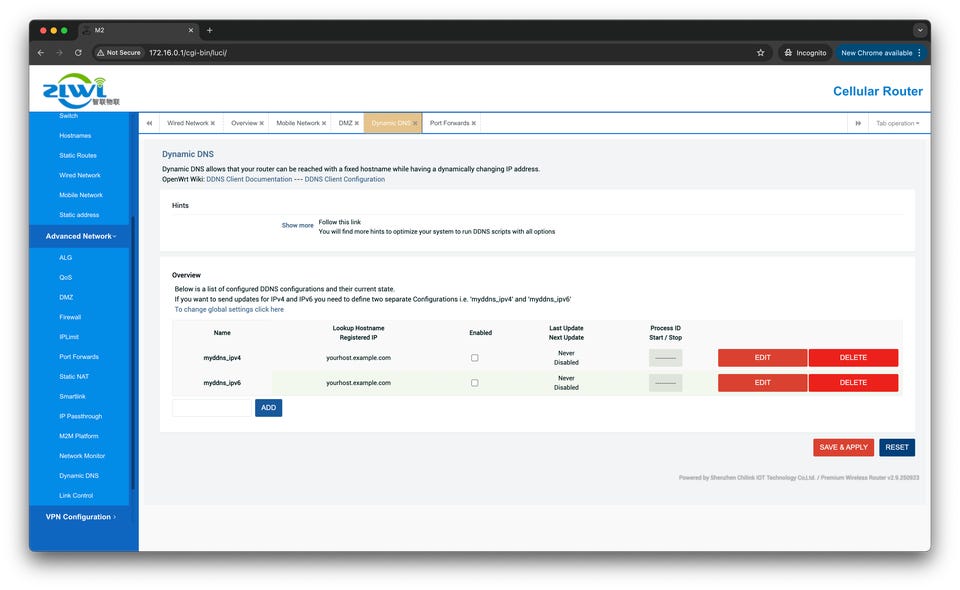Open ALG in the sidebar

tap(66, 258)
